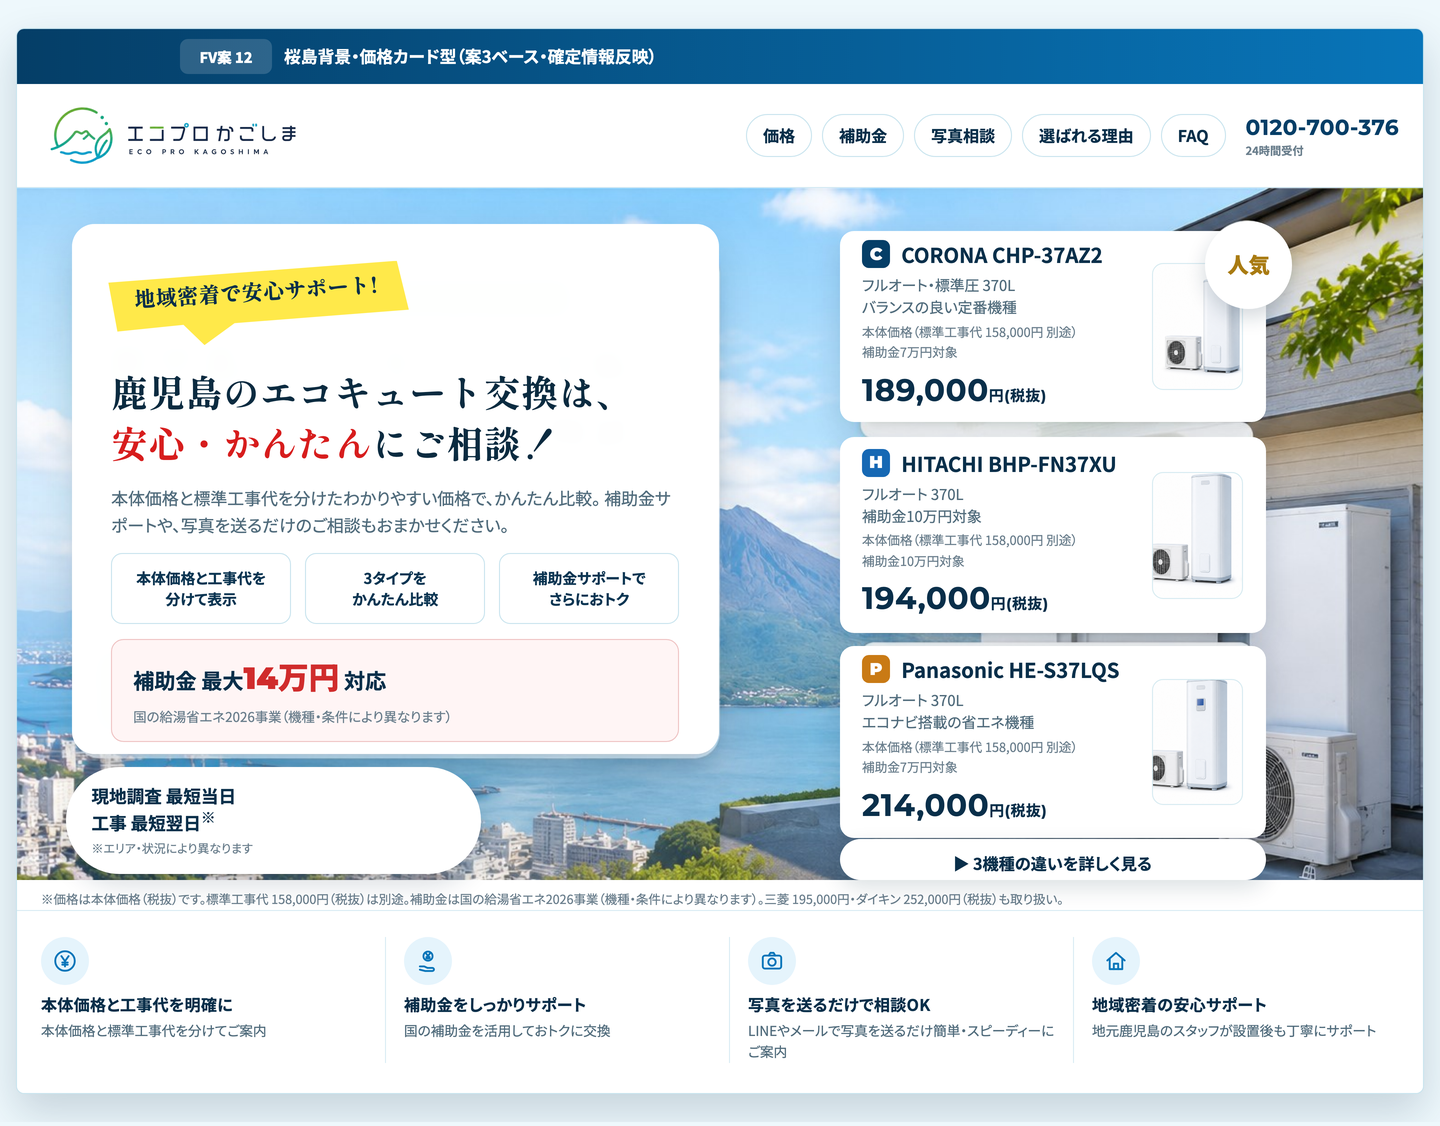The height and width of the screenshot is (1126, 1440).
Task: Click the 現地調査 最短当日 pill
Action: [x=275, y=820]
